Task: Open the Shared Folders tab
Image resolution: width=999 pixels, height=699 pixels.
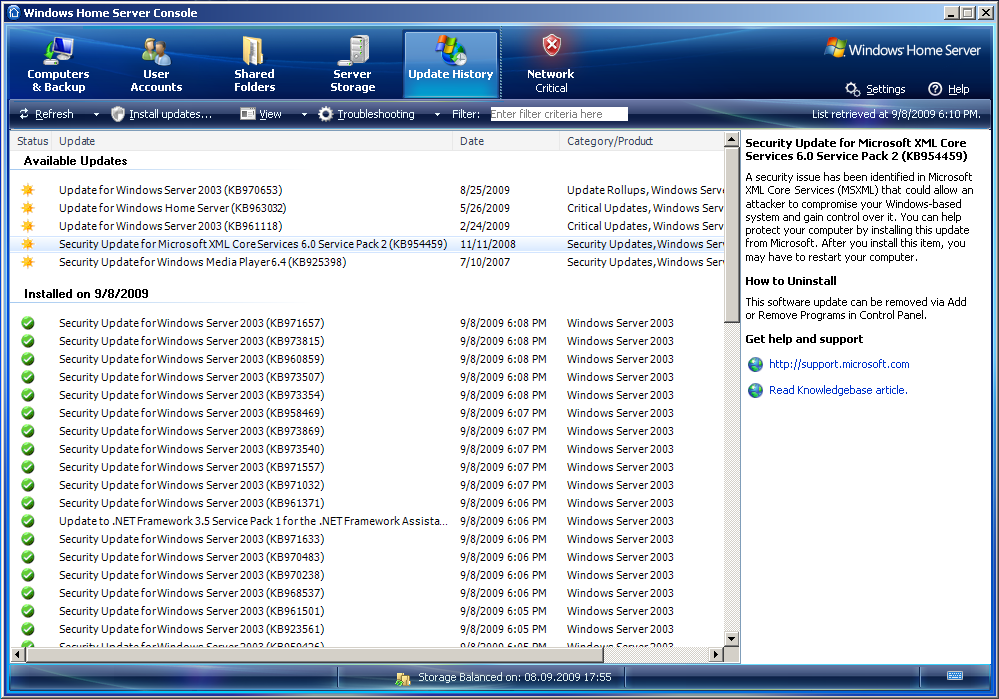Action: point(254,64)
